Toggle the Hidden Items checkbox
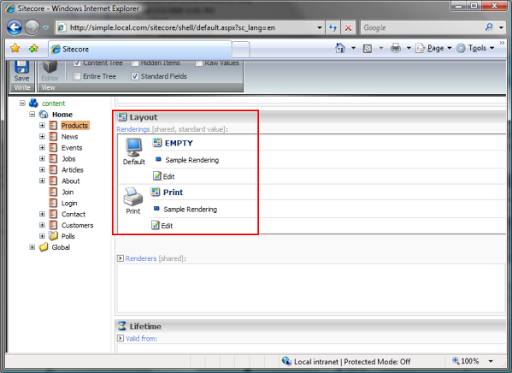The image size is (512, 373). (x=135, y=63)
